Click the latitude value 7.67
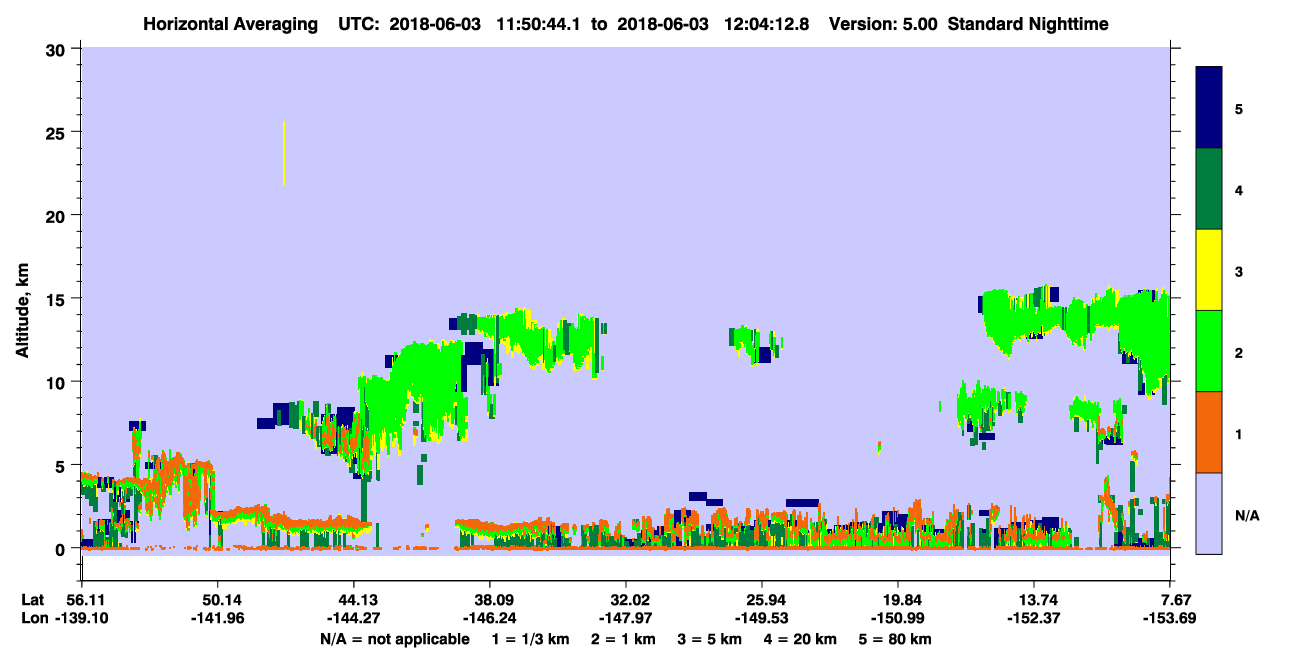This screenshot has height=667, width=1300. 1176,600
